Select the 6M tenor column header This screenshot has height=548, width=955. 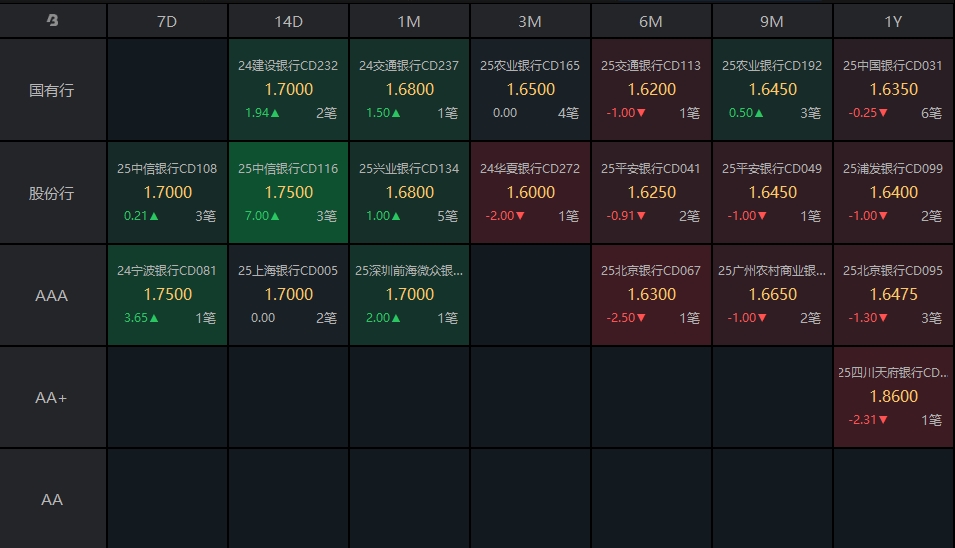[651, 21]
